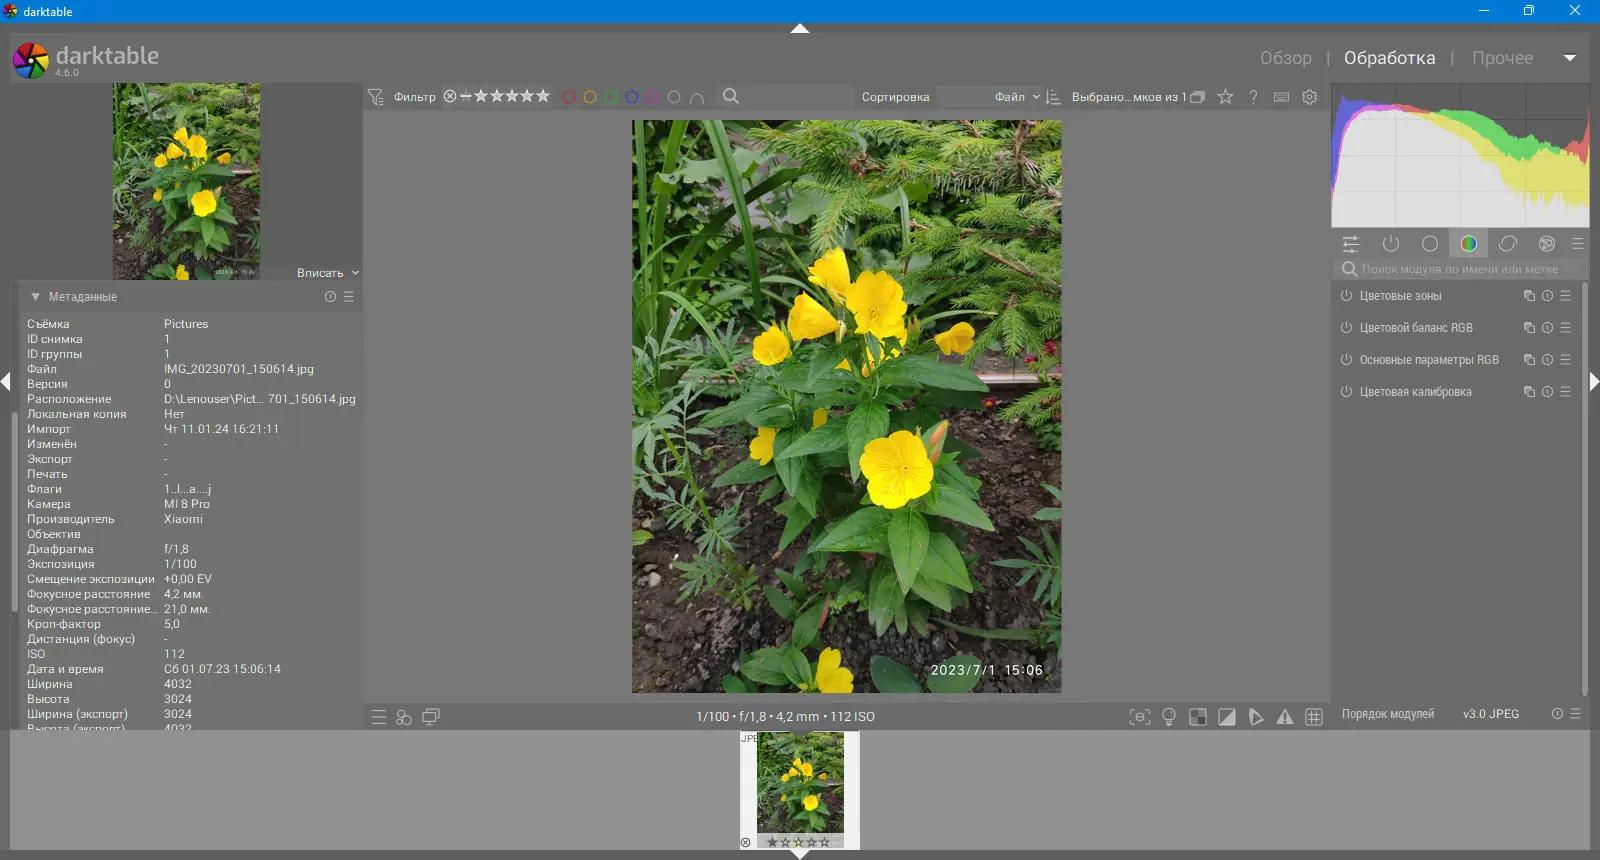The width and height of the screenshot is (1600, 860).
Task: Open quick styles icon below image
Action: tap(404, 717)
